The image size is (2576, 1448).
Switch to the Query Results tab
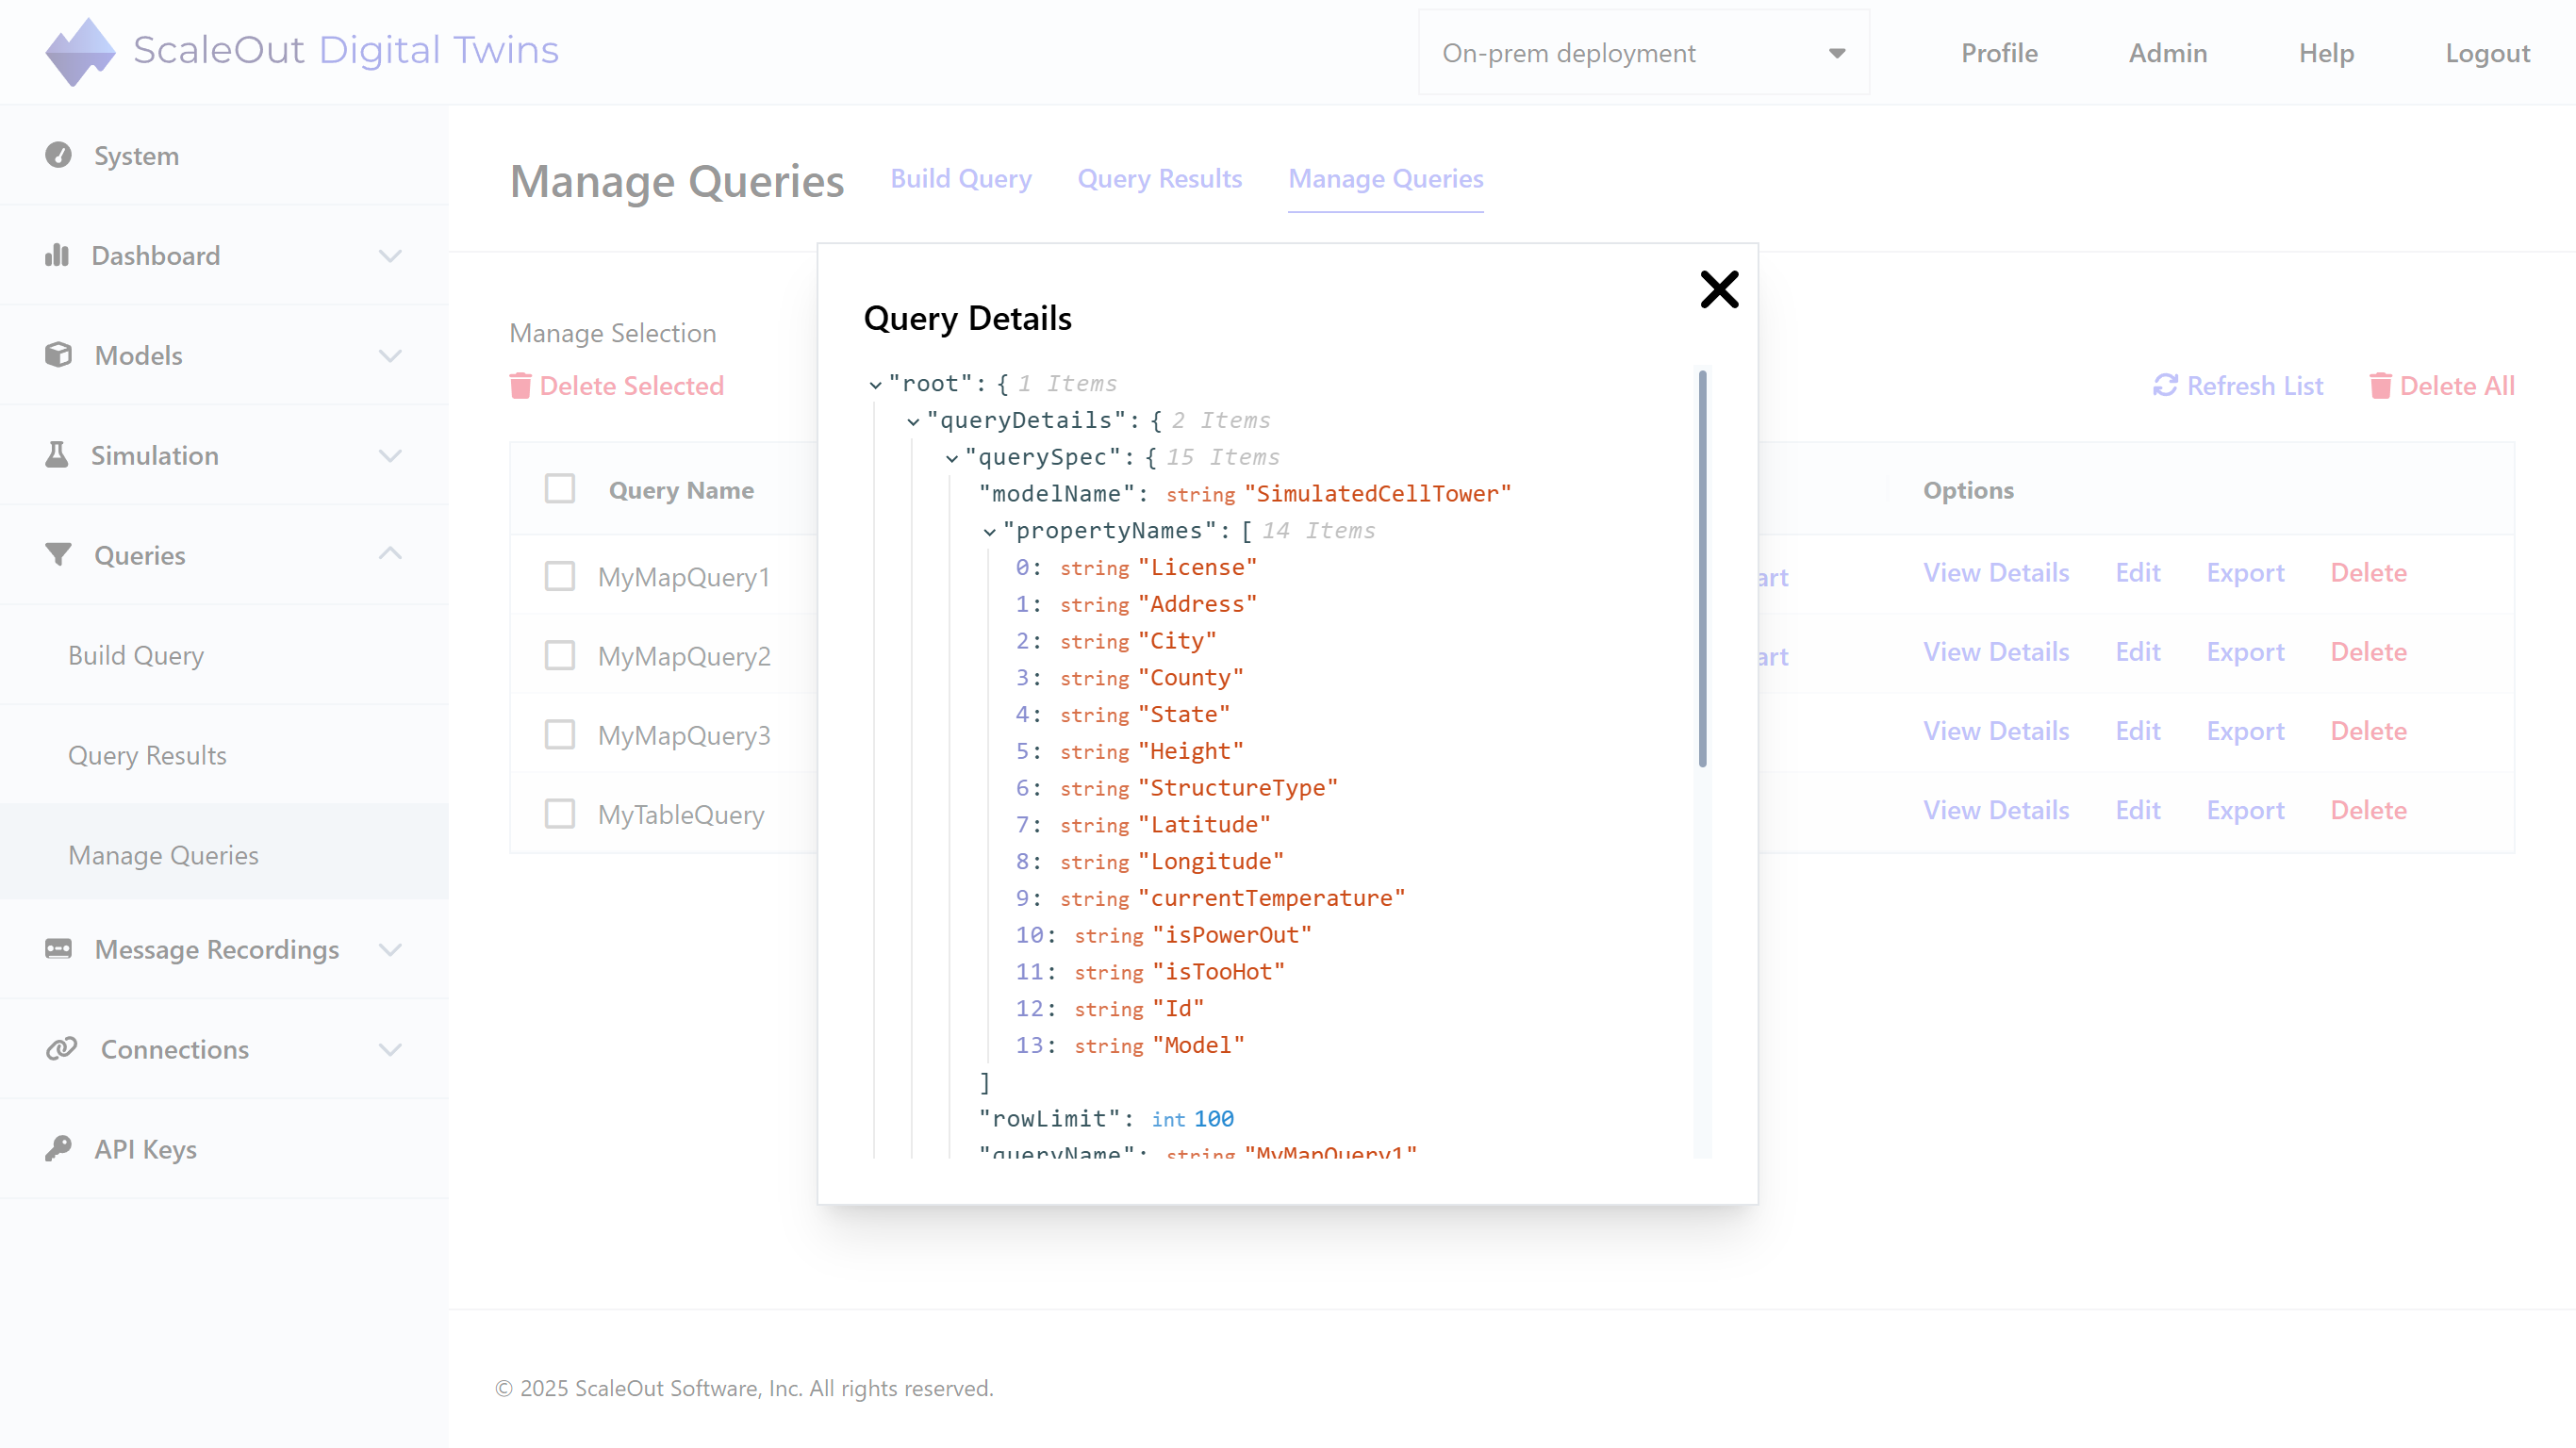pyautogui.click(x=1160, y=178)
